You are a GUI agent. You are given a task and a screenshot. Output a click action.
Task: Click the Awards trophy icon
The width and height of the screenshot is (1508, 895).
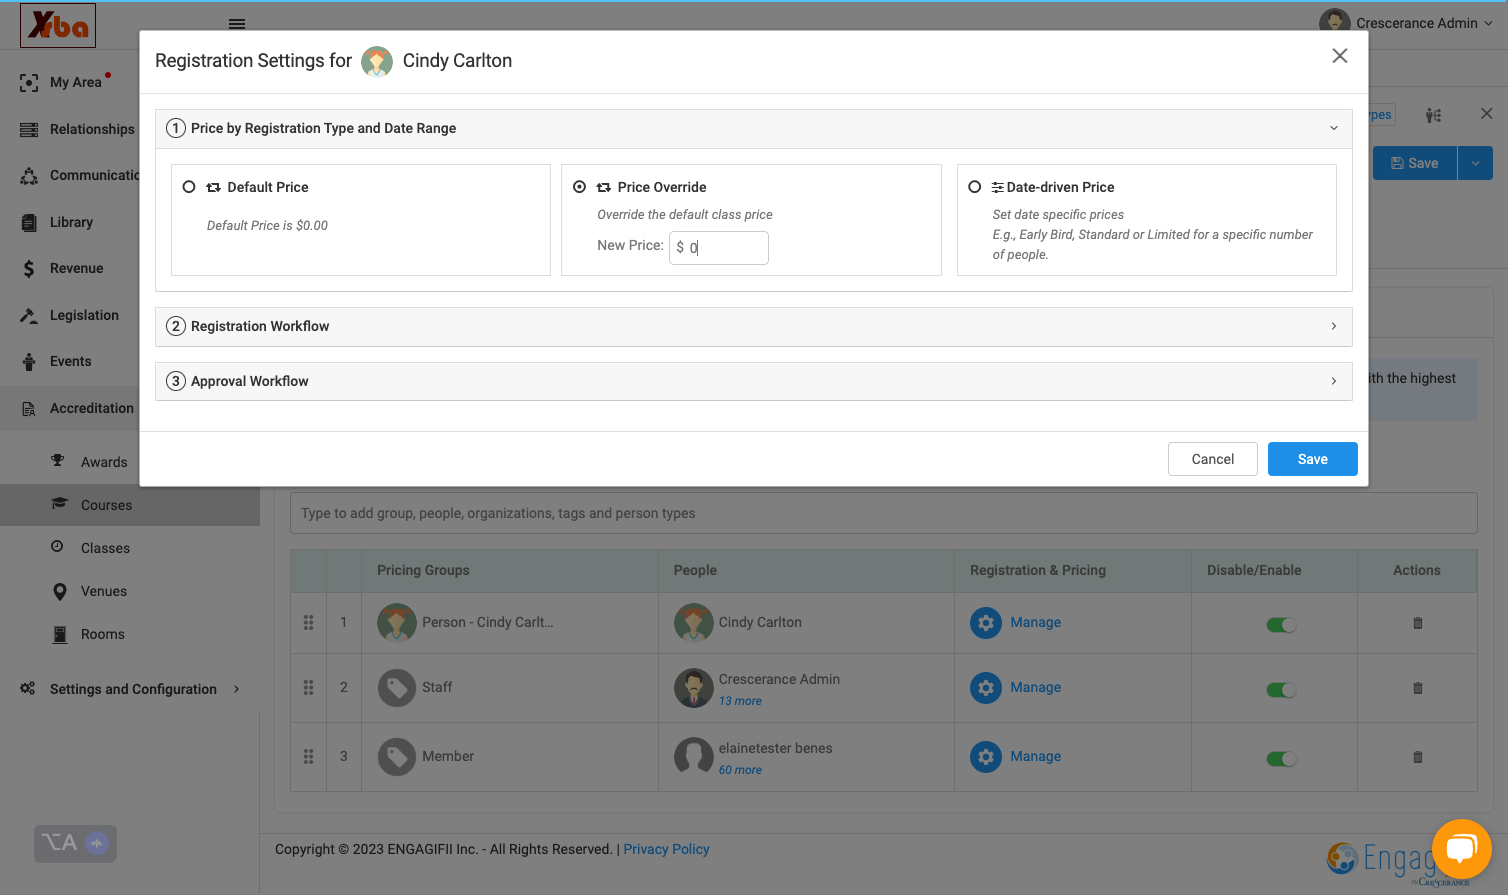point(58,461)
